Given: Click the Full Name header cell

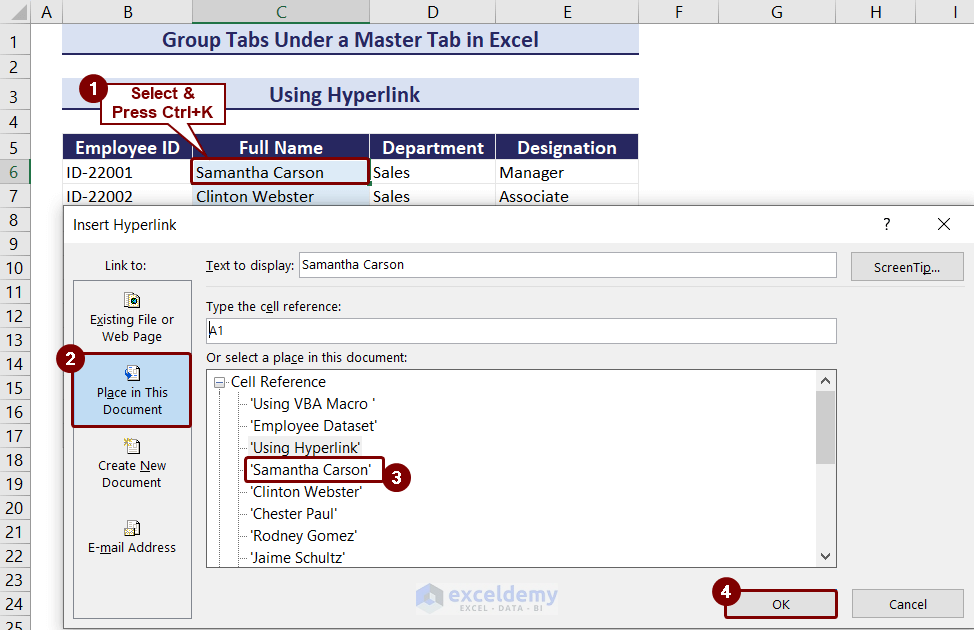Looking at the screenshot, I should coord(281,147).
